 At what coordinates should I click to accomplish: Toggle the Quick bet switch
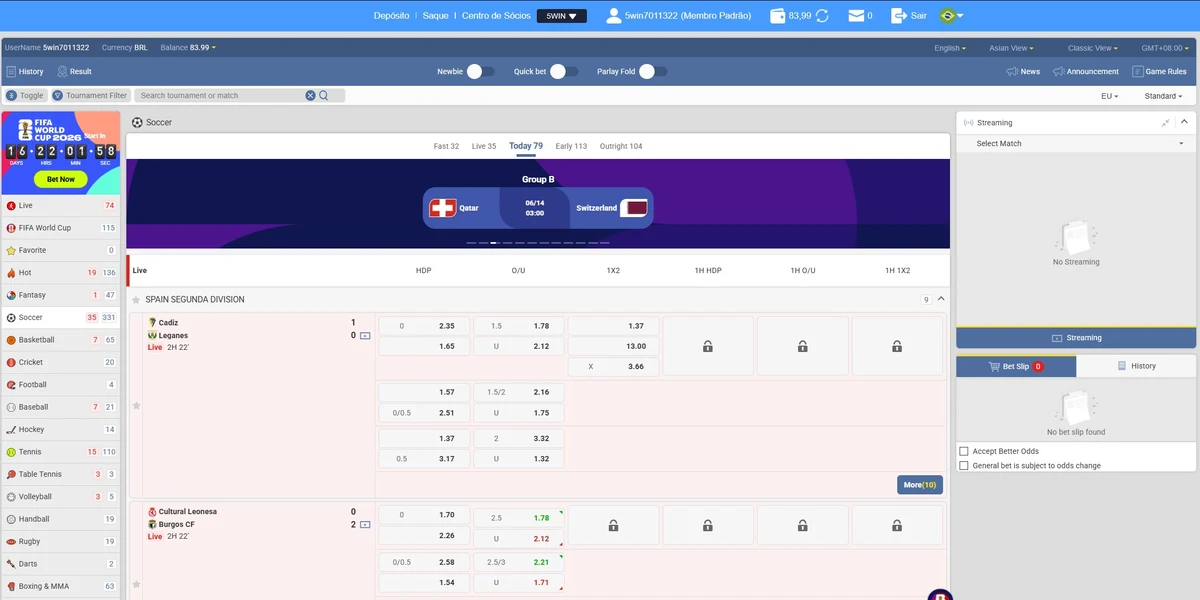[x=564, y=71]
